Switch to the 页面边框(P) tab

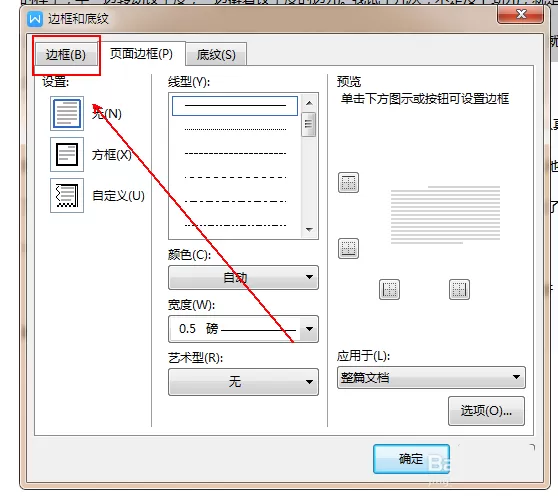point(141,54)
